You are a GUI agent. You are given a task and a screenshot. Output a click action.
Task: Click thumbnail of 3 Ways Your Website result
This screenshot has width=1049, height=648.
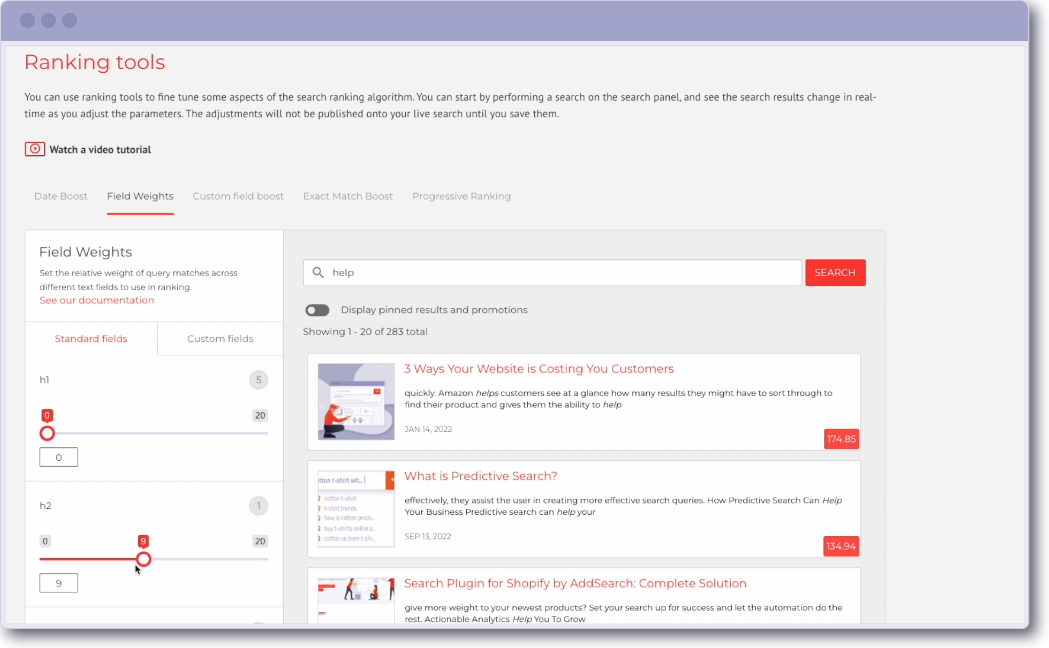356,401
